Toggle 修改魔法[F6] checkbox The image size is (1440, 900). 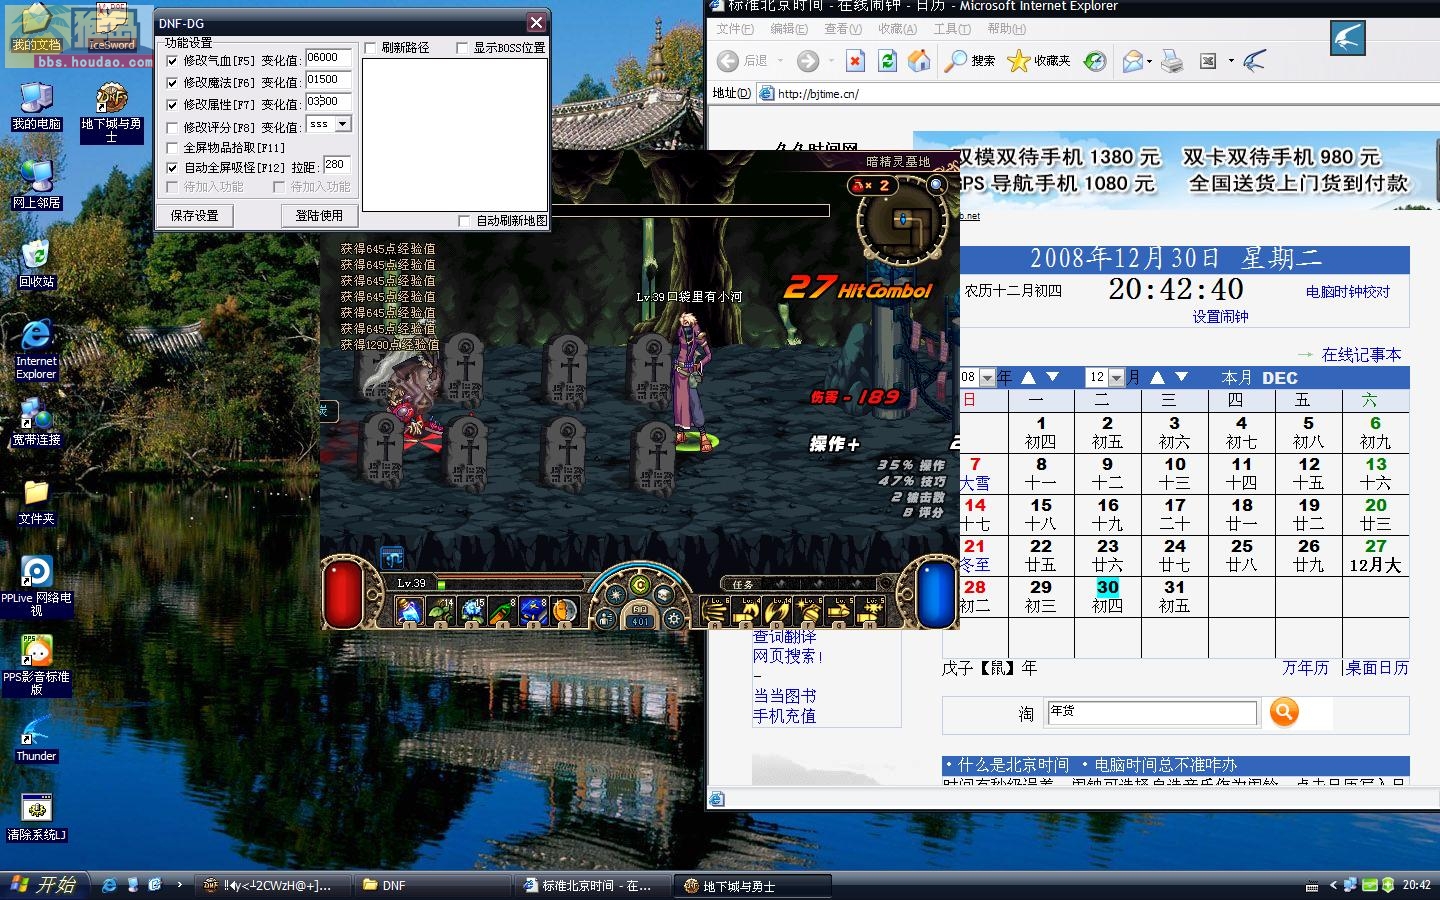[x=172, y=83]
